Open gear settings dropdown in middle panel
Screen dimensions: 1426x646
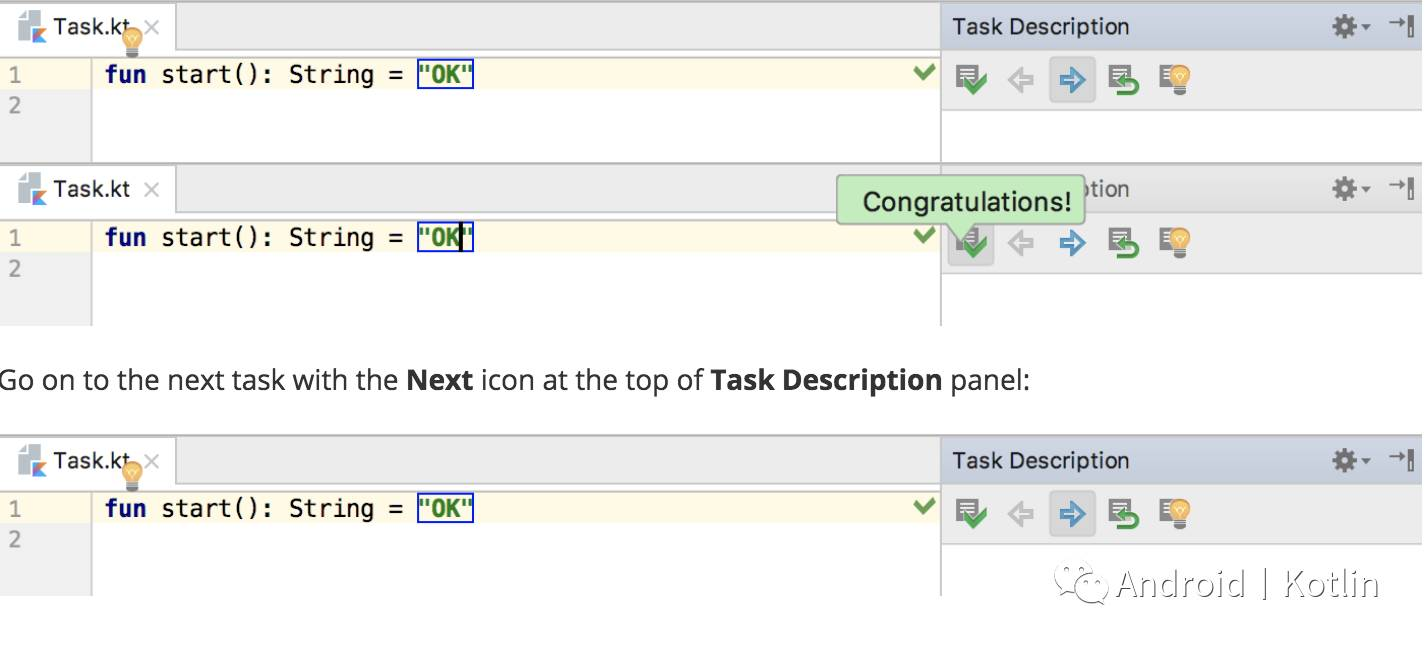coord(1350,189)
